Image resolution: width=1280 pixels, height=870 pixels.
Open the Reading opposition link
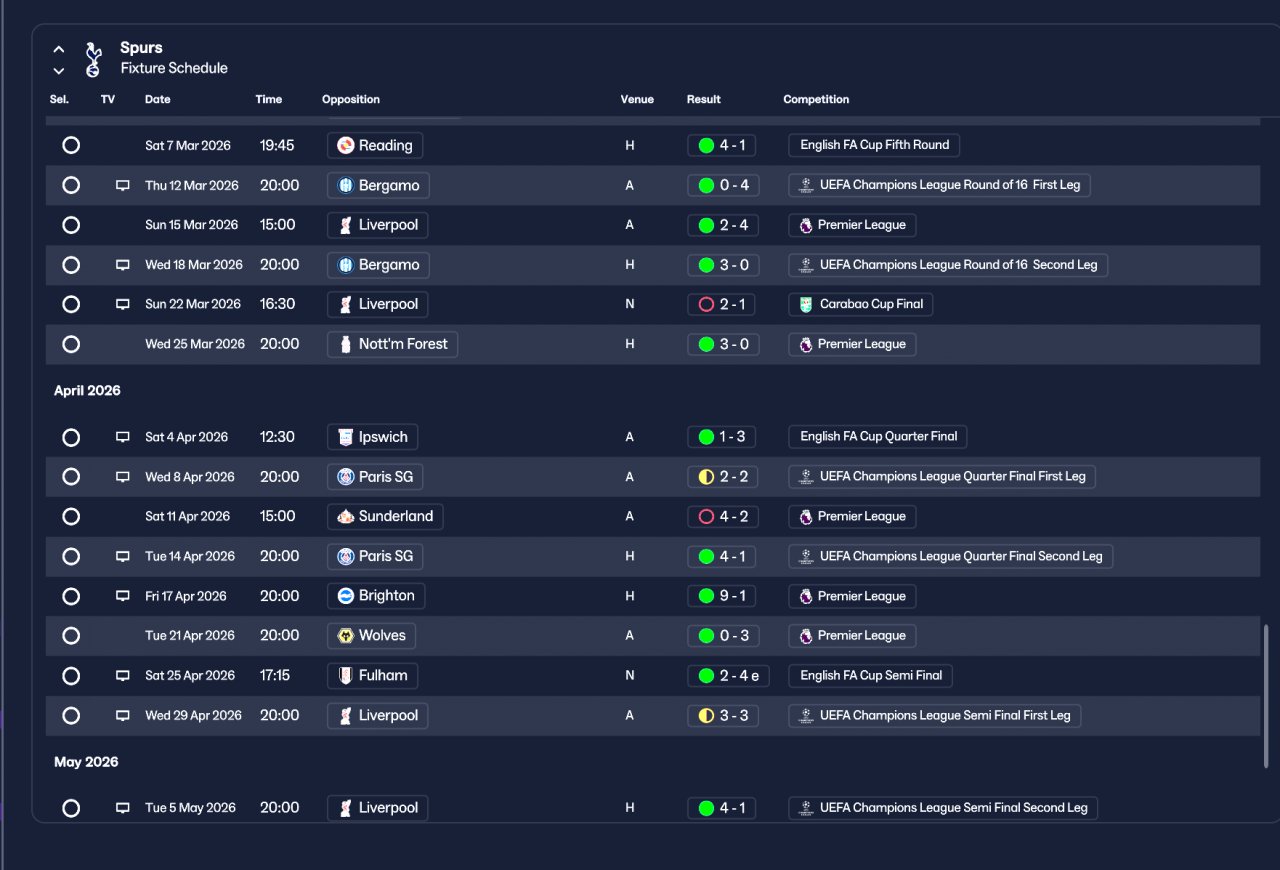tap(375, 145)
